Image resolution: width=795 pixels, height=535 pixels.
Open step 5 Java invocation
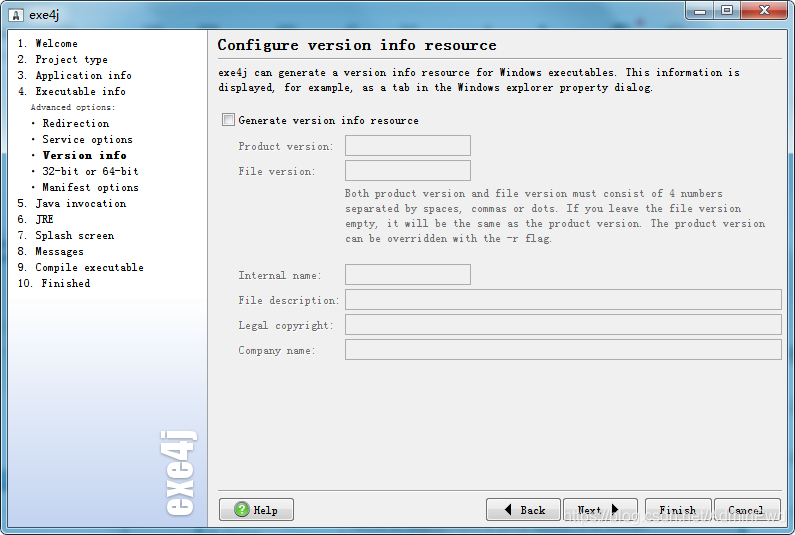point(71,203)
